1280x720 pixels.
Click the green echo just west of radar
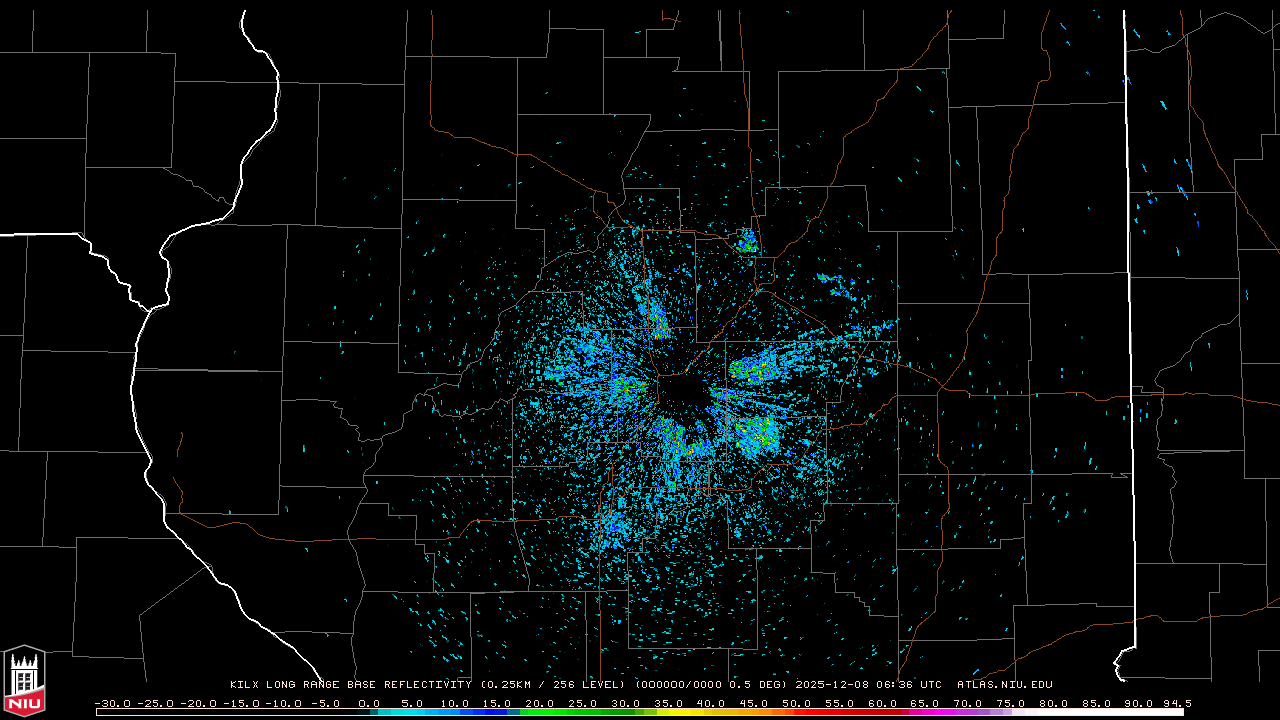pyautogui.click(x=628, y=385)
